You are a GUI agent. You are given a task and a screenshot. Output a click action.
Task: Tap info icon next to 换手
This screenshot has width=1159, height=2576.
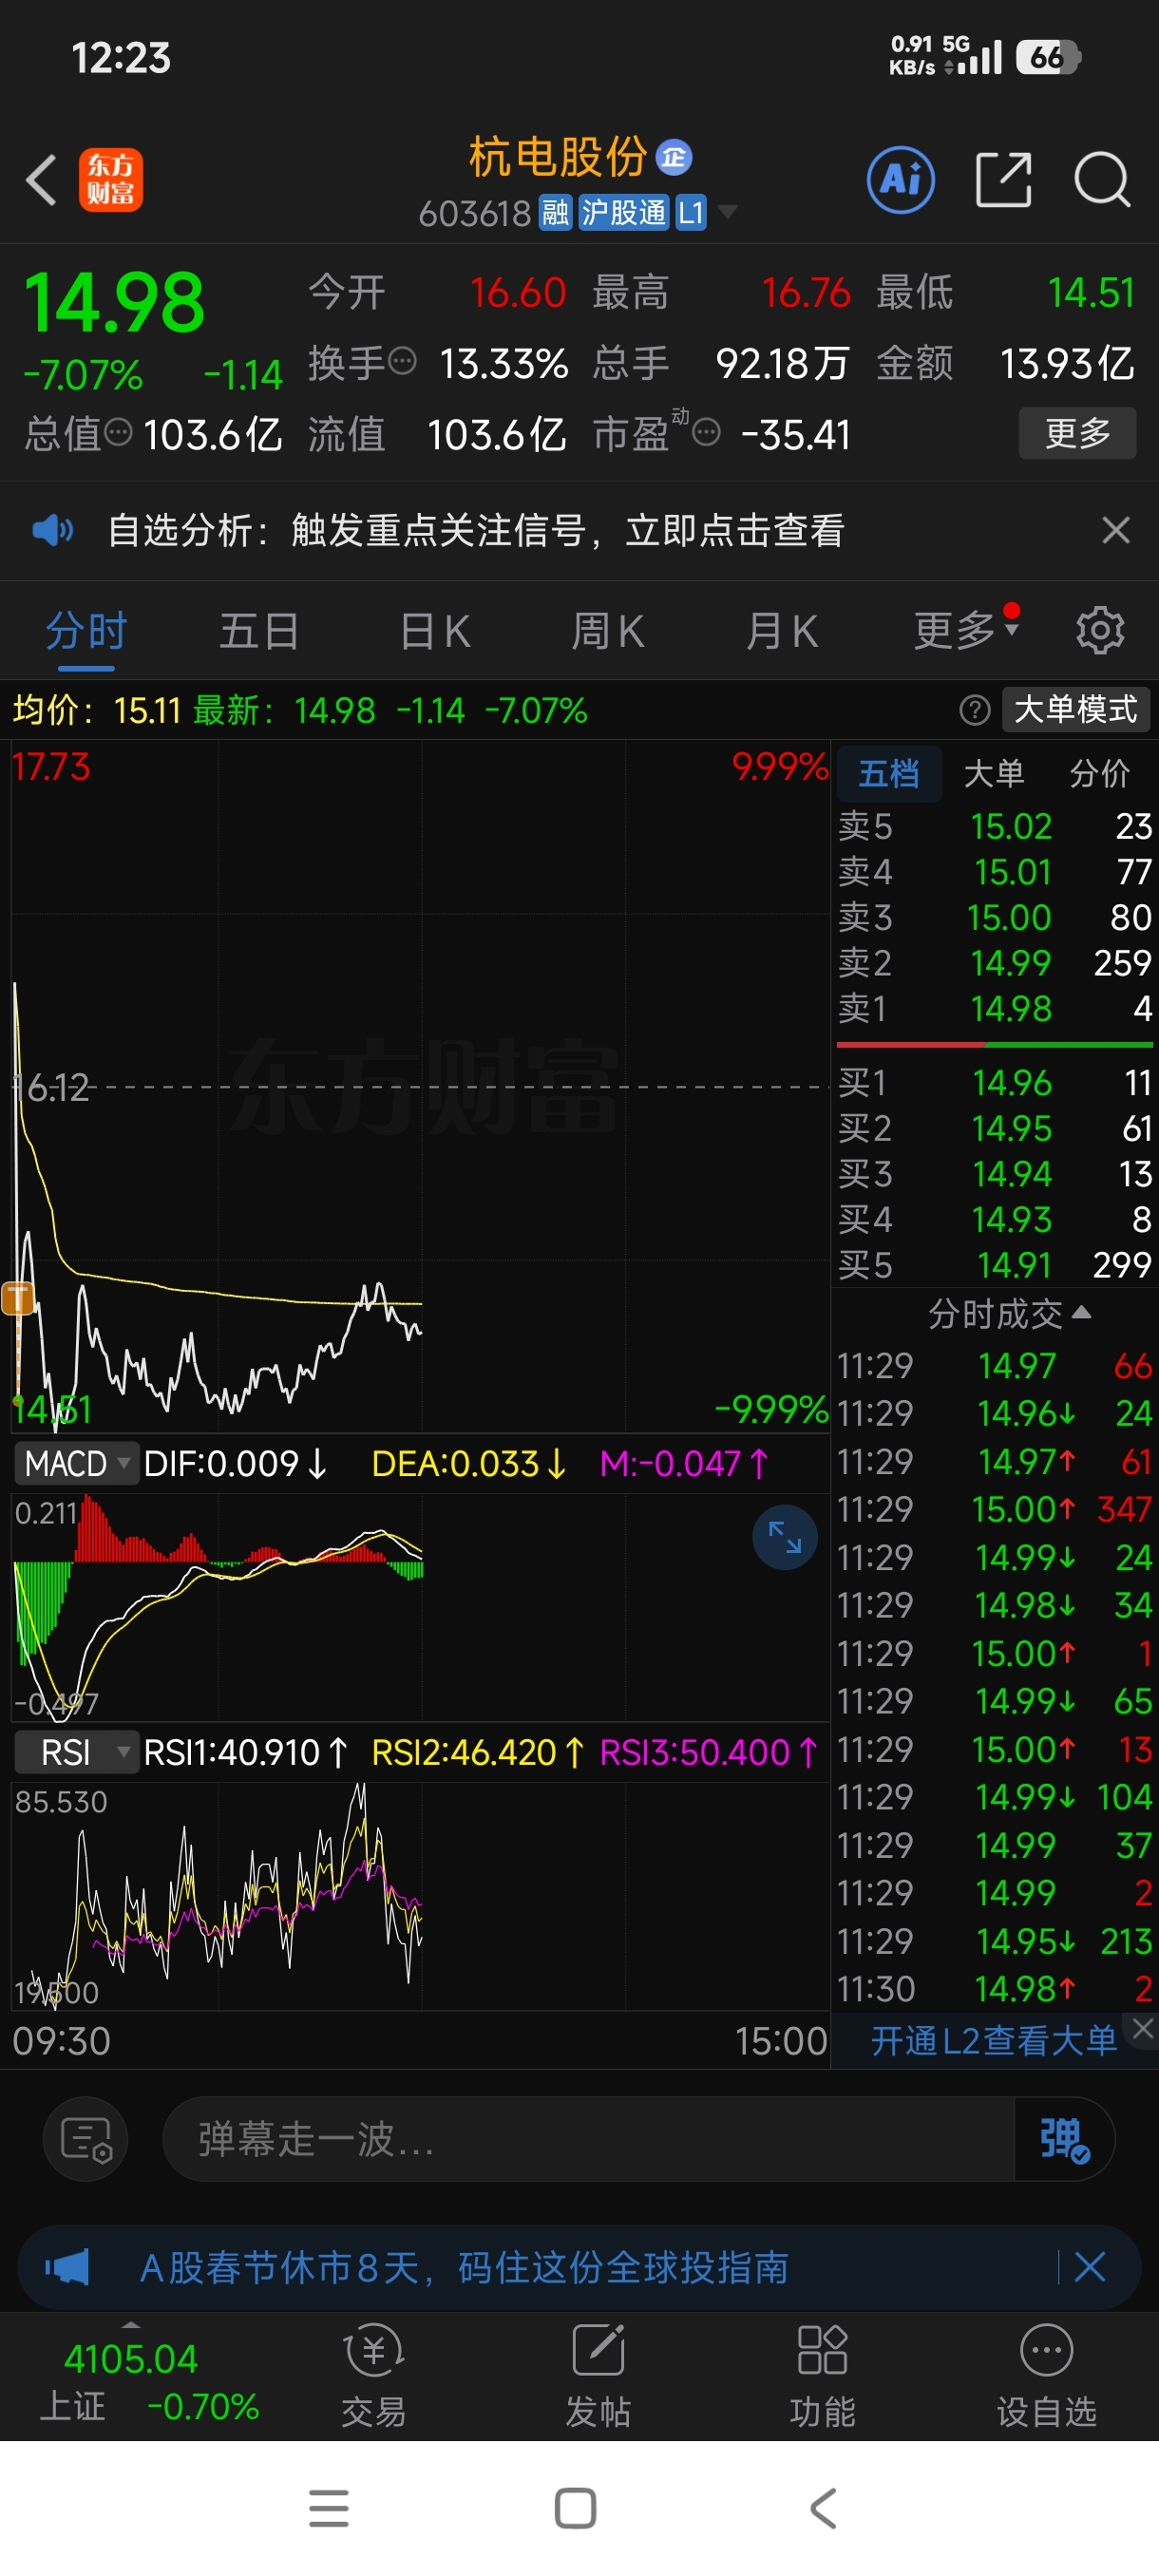point(402,361)
